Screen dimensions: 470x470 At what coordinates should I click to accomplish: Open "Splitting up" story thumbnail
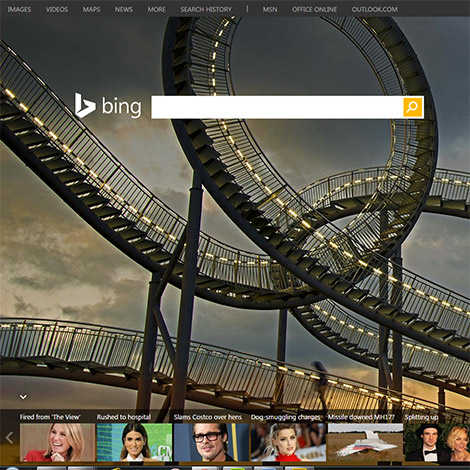[437, 442]
